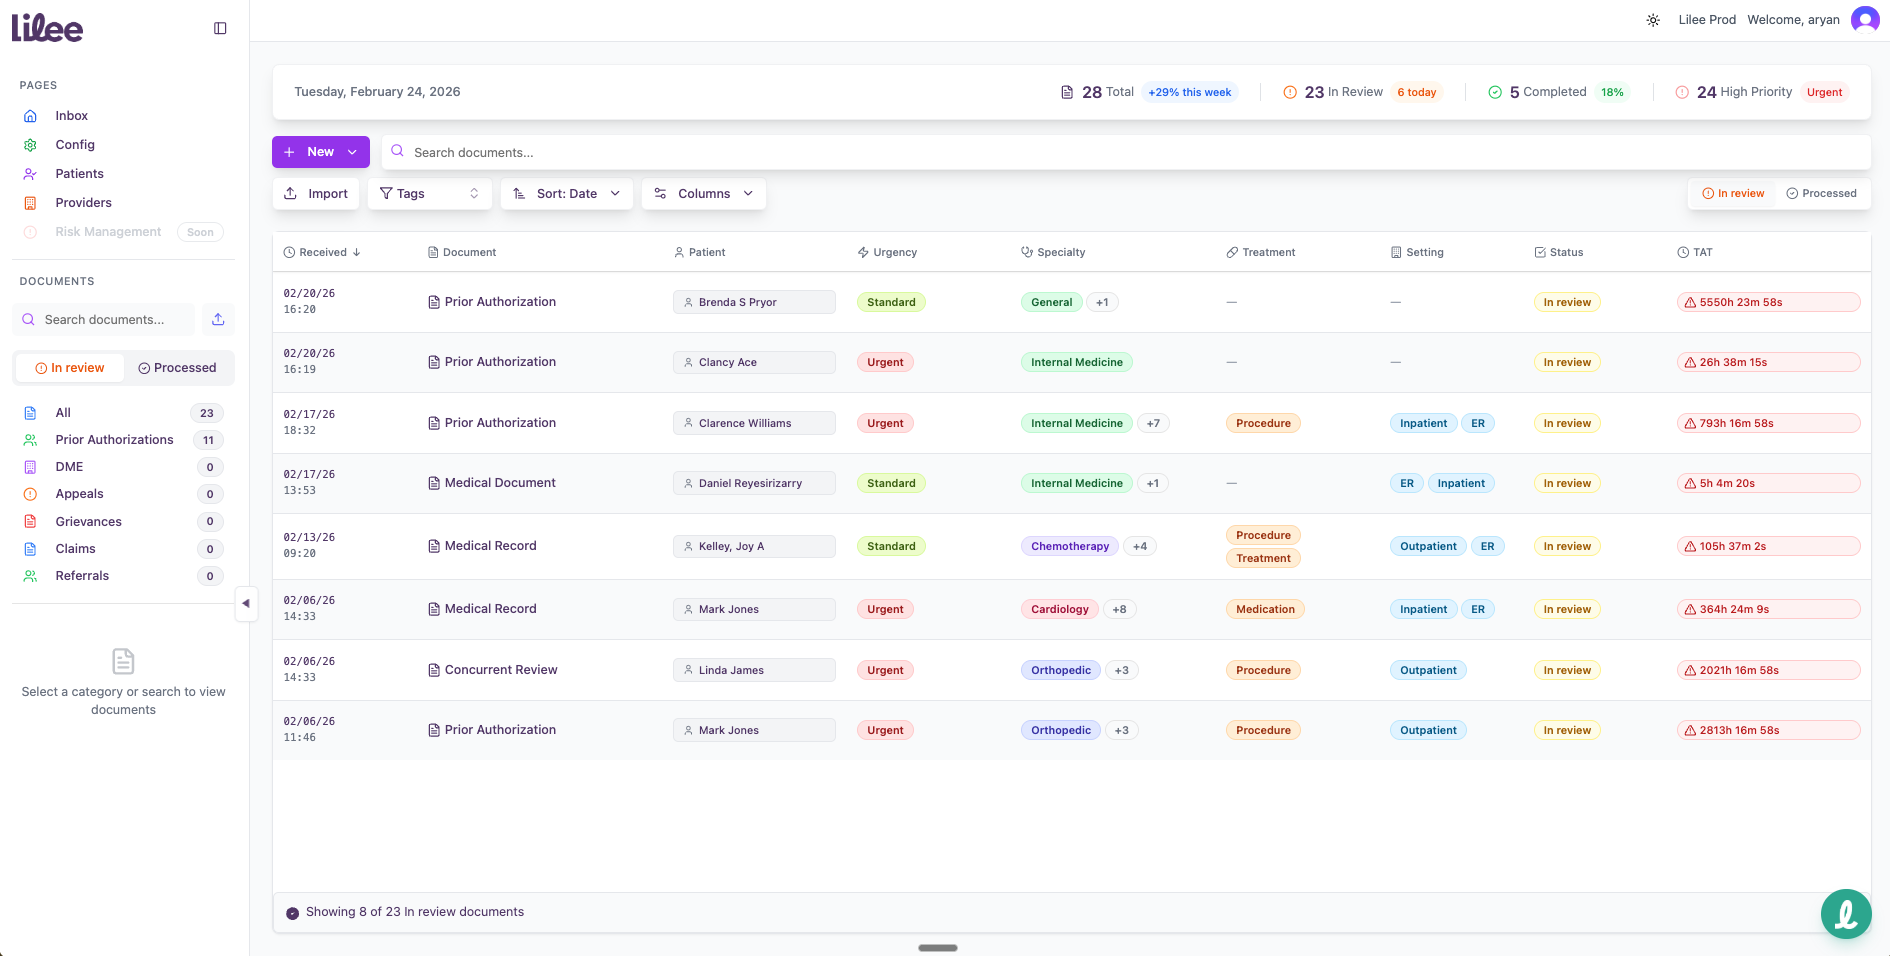Open Inbox from the home icon
1890x956 pixels.
(31, 116)
